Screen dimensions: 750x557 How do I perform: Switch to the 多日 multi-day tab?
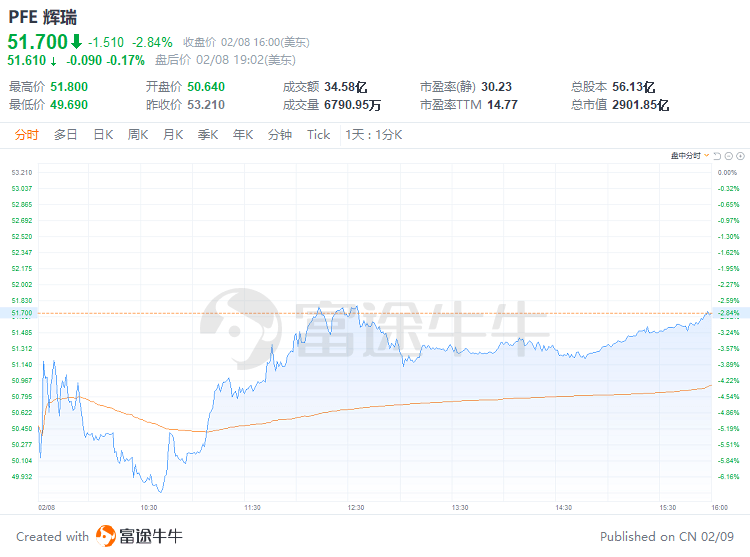click(x=66, y=135)
